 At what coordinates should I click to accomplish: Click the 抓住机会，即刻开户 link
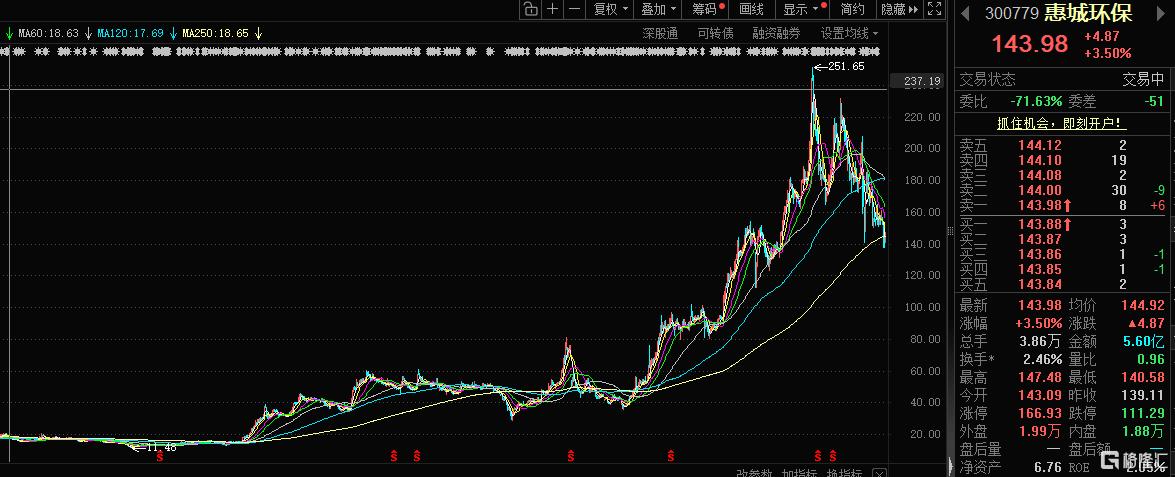point(1061,124)
